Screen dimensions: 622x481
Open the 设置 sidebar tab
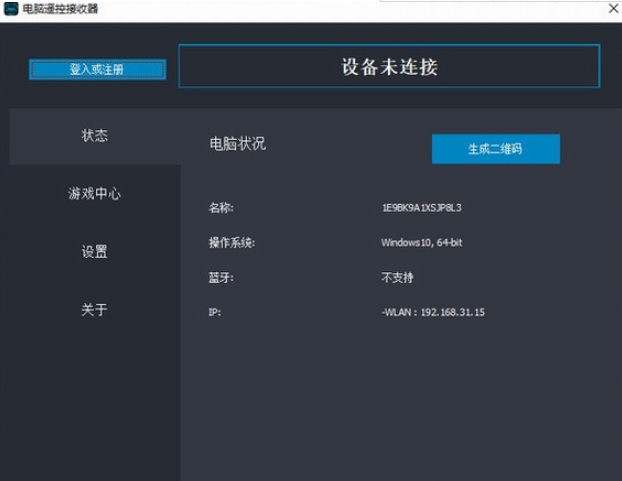pos(95,251)
